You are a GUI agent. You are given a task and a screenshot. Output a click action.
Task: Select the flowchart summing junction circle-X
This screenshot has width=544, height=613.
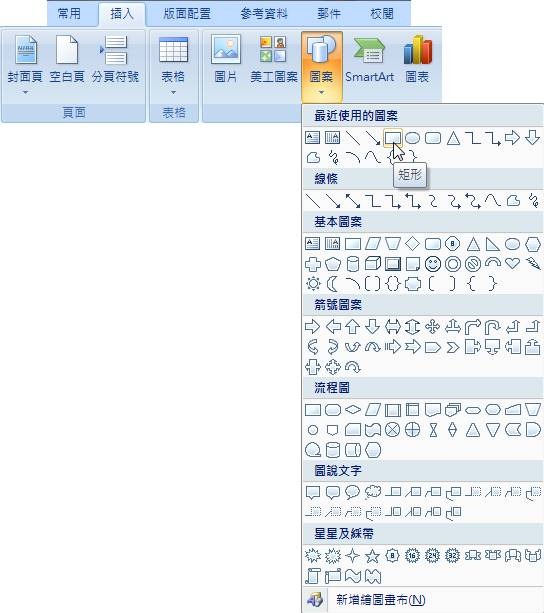pos(393,430)
